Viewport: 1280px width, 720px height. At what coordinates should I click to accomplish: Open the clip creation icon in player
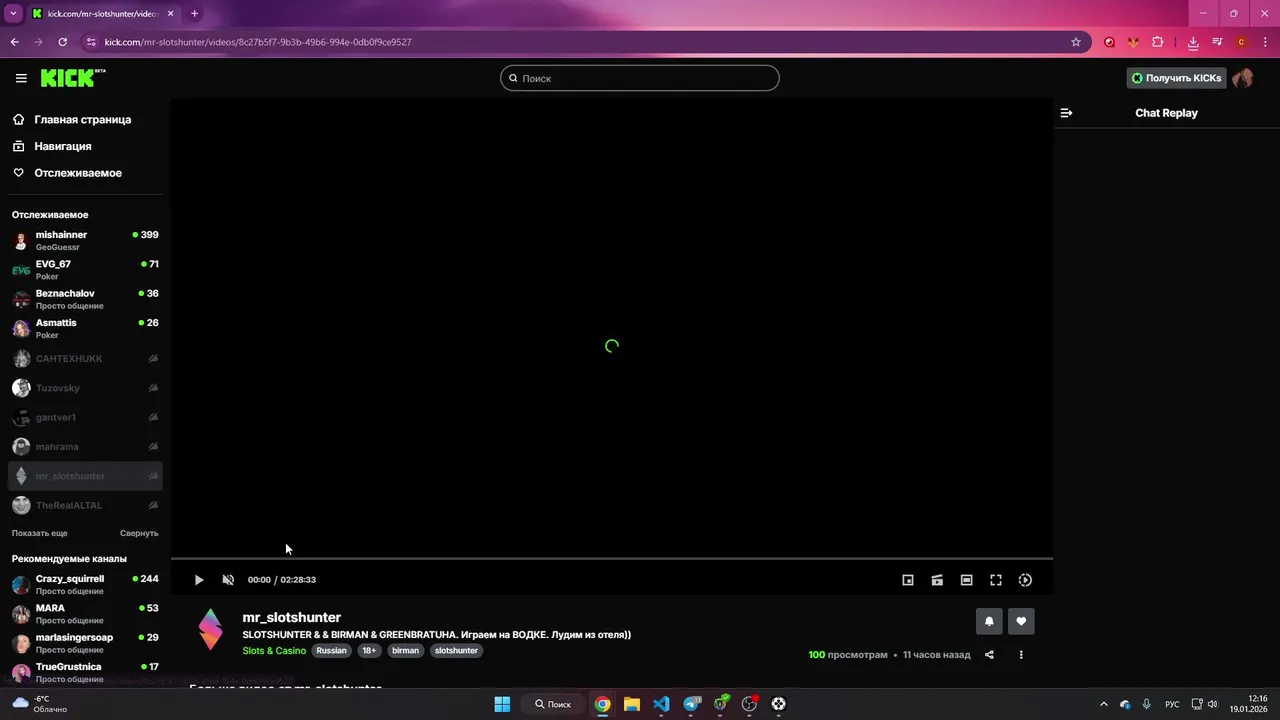click(937, 580)
